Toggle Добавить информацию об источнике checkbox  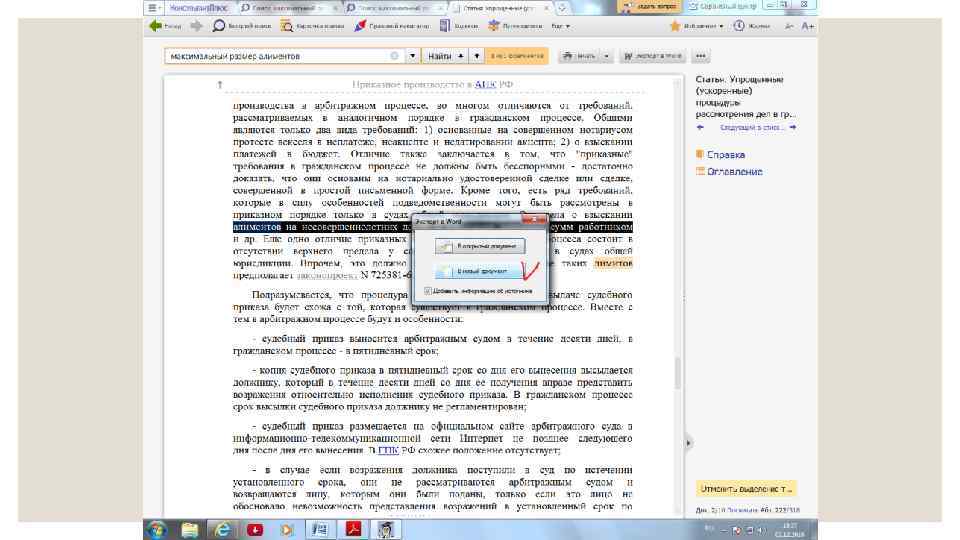[x=428, y=291]
